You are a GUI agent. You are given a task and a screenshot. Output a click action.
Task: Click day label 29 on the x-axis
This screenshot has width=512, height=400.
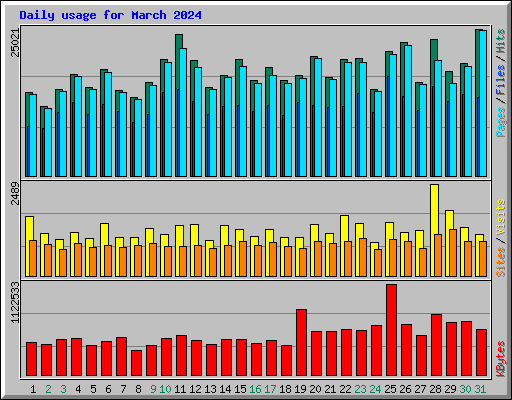click(450, 389)
